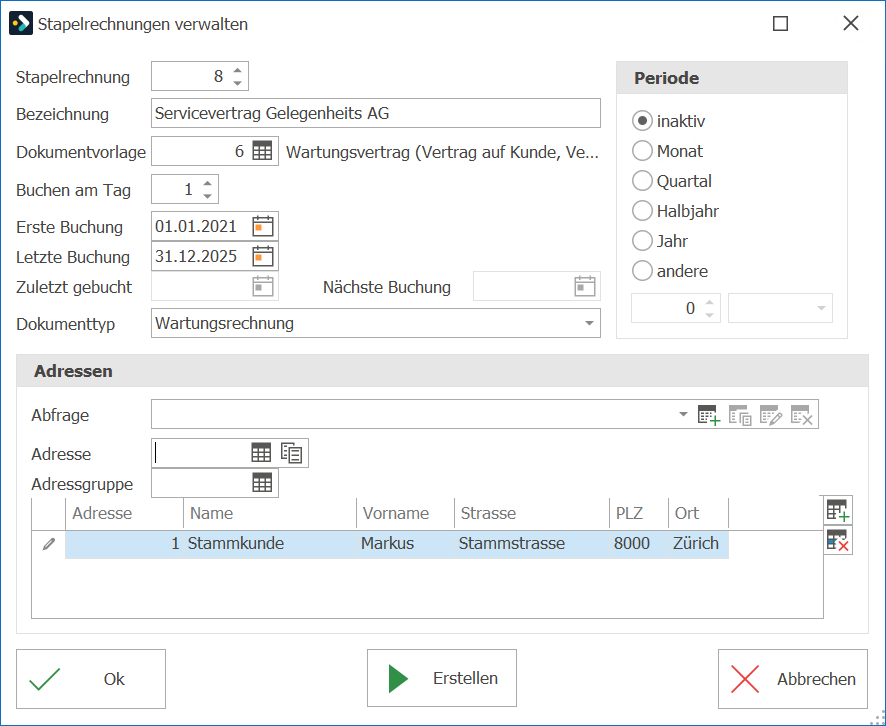Screen dimensions: 886x726
Task: Add a new Abfrage query
Action: (x=709, y=415)
